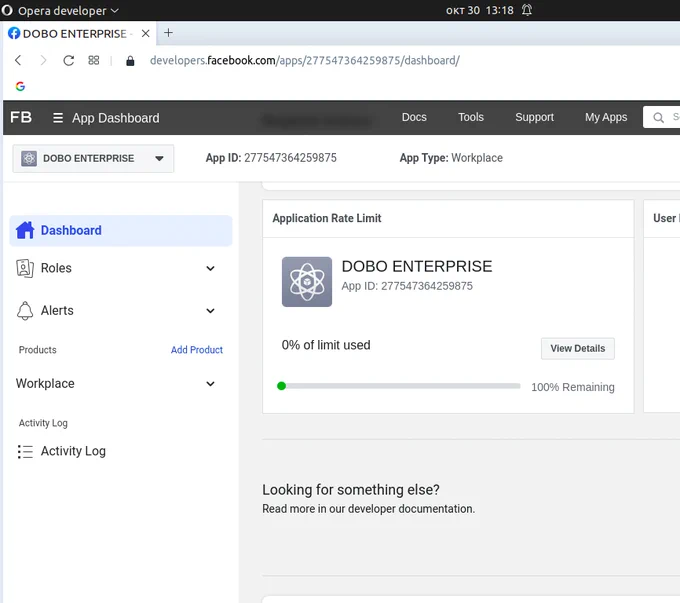Click the Looking for something else? heading

[351, 490]
